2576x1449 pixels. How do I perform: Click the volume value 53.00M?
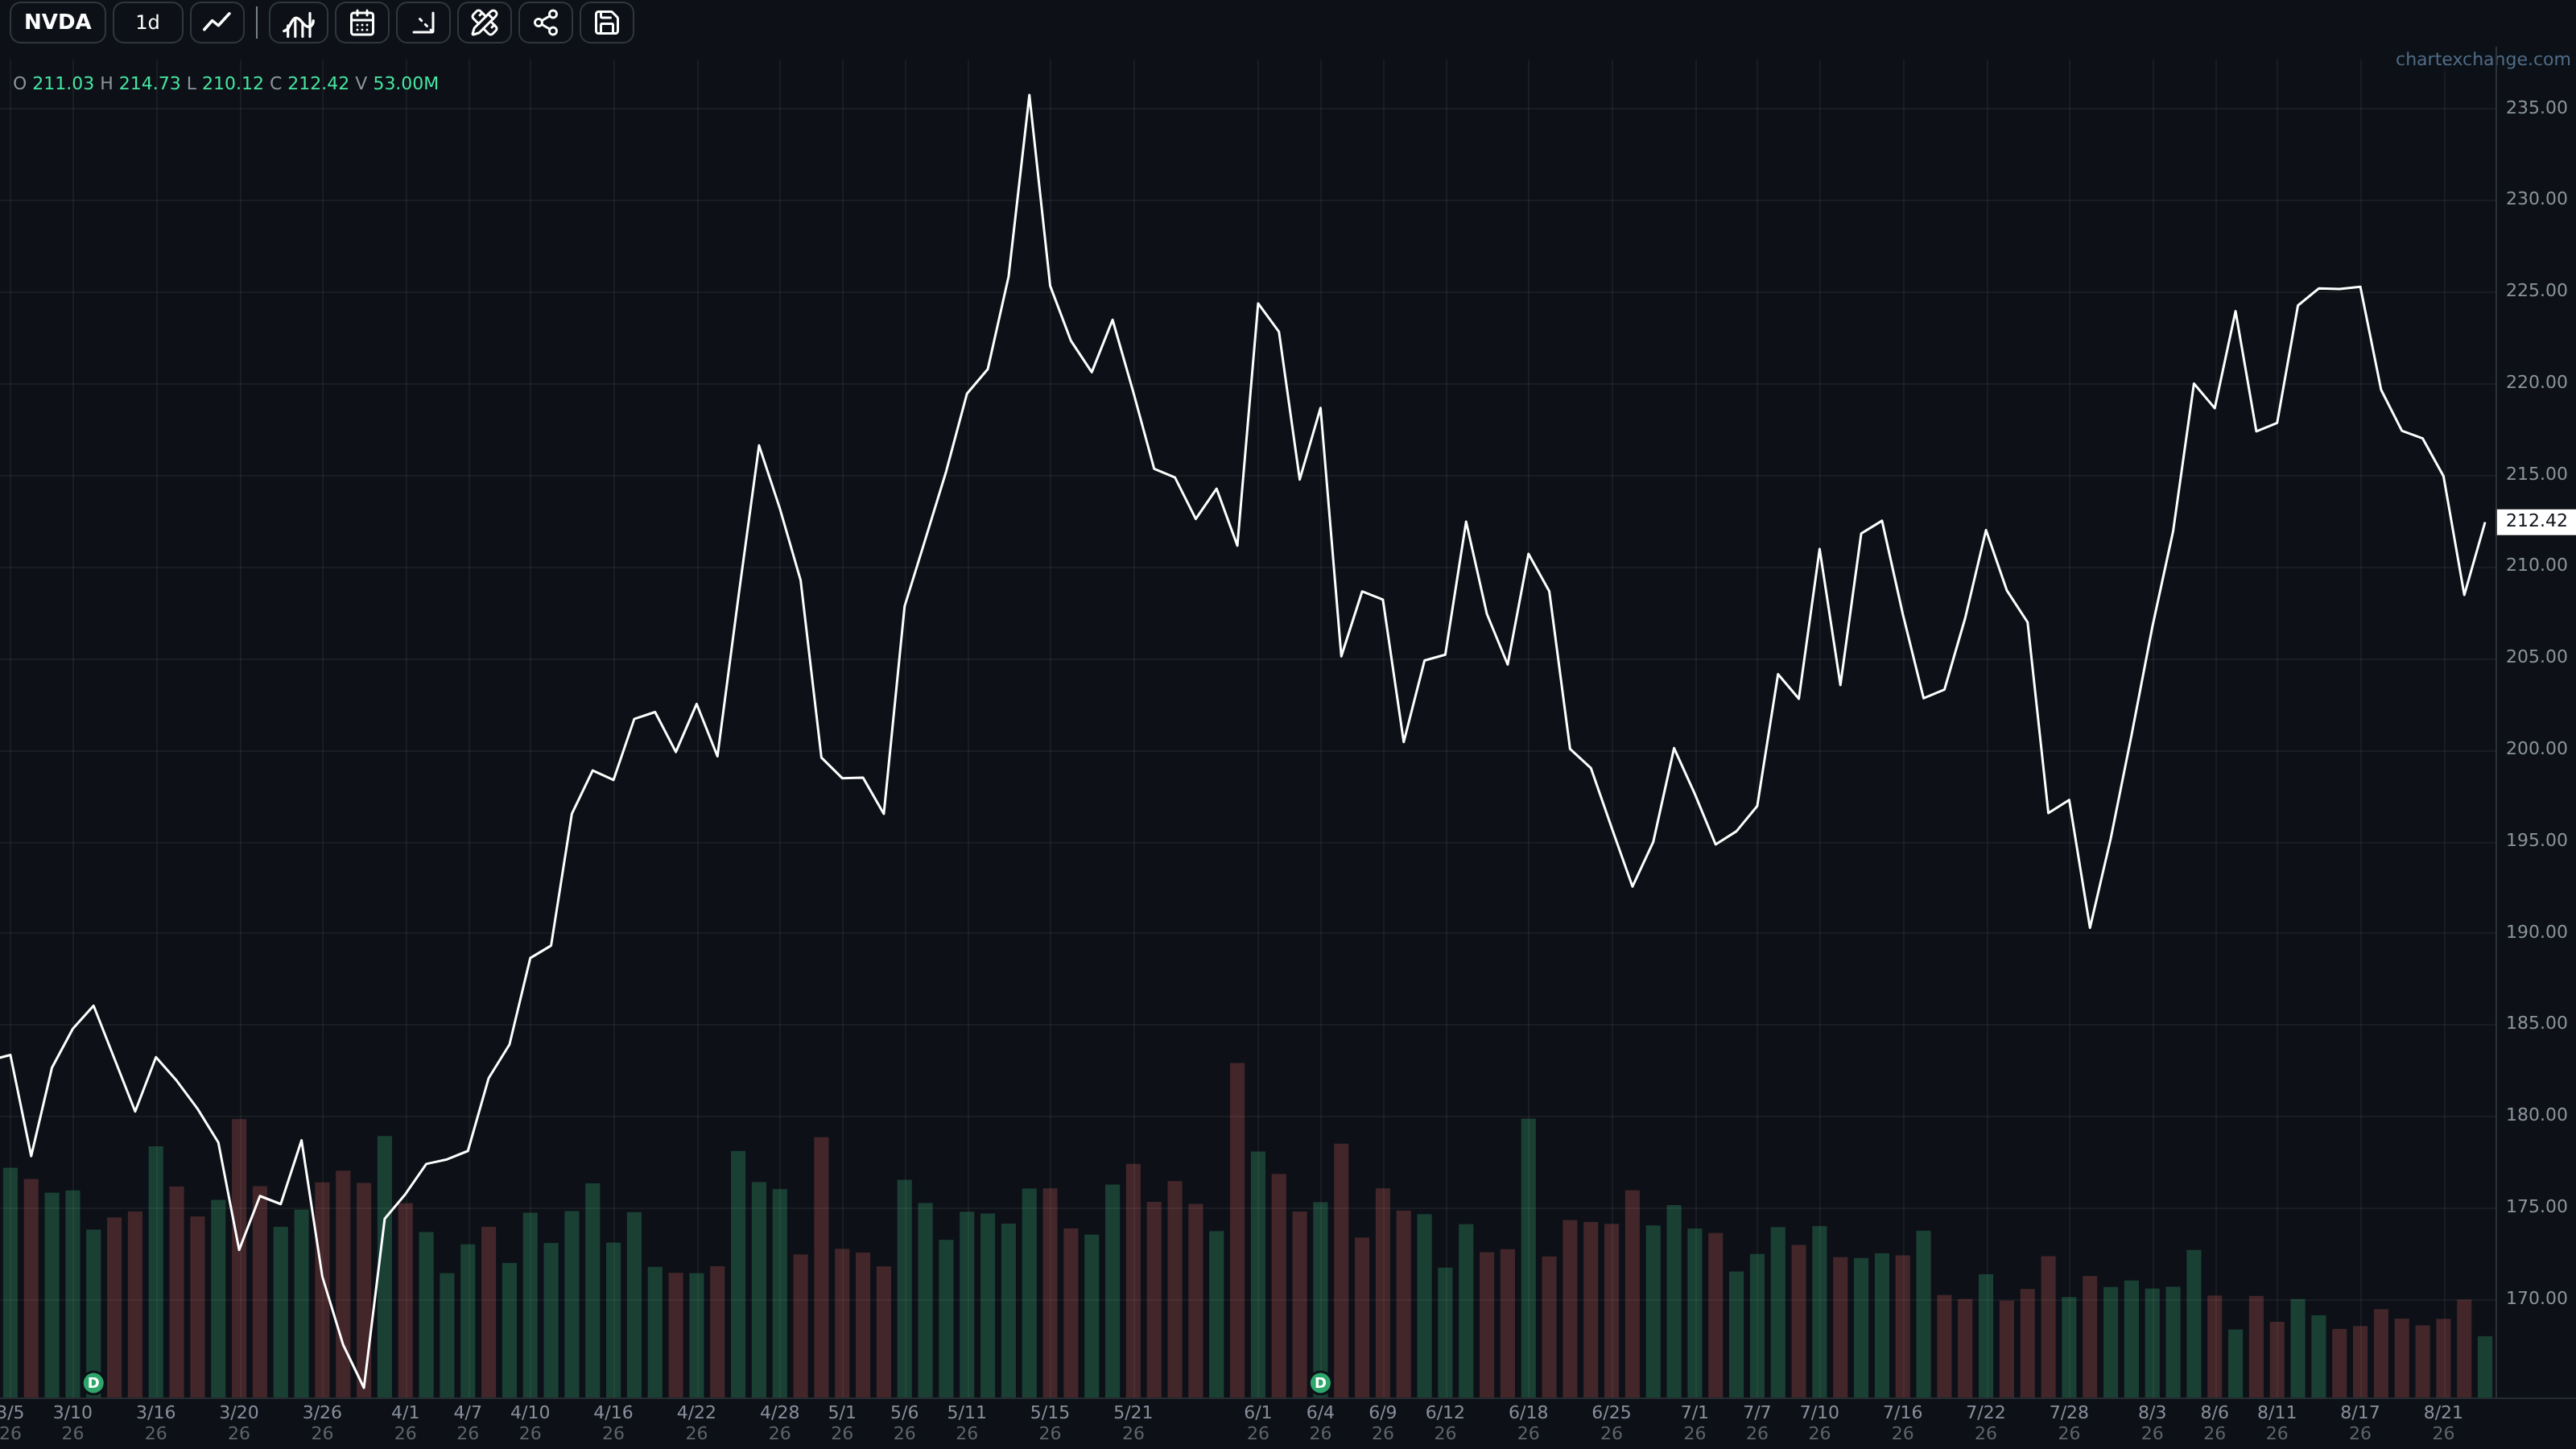click(405, 83)
